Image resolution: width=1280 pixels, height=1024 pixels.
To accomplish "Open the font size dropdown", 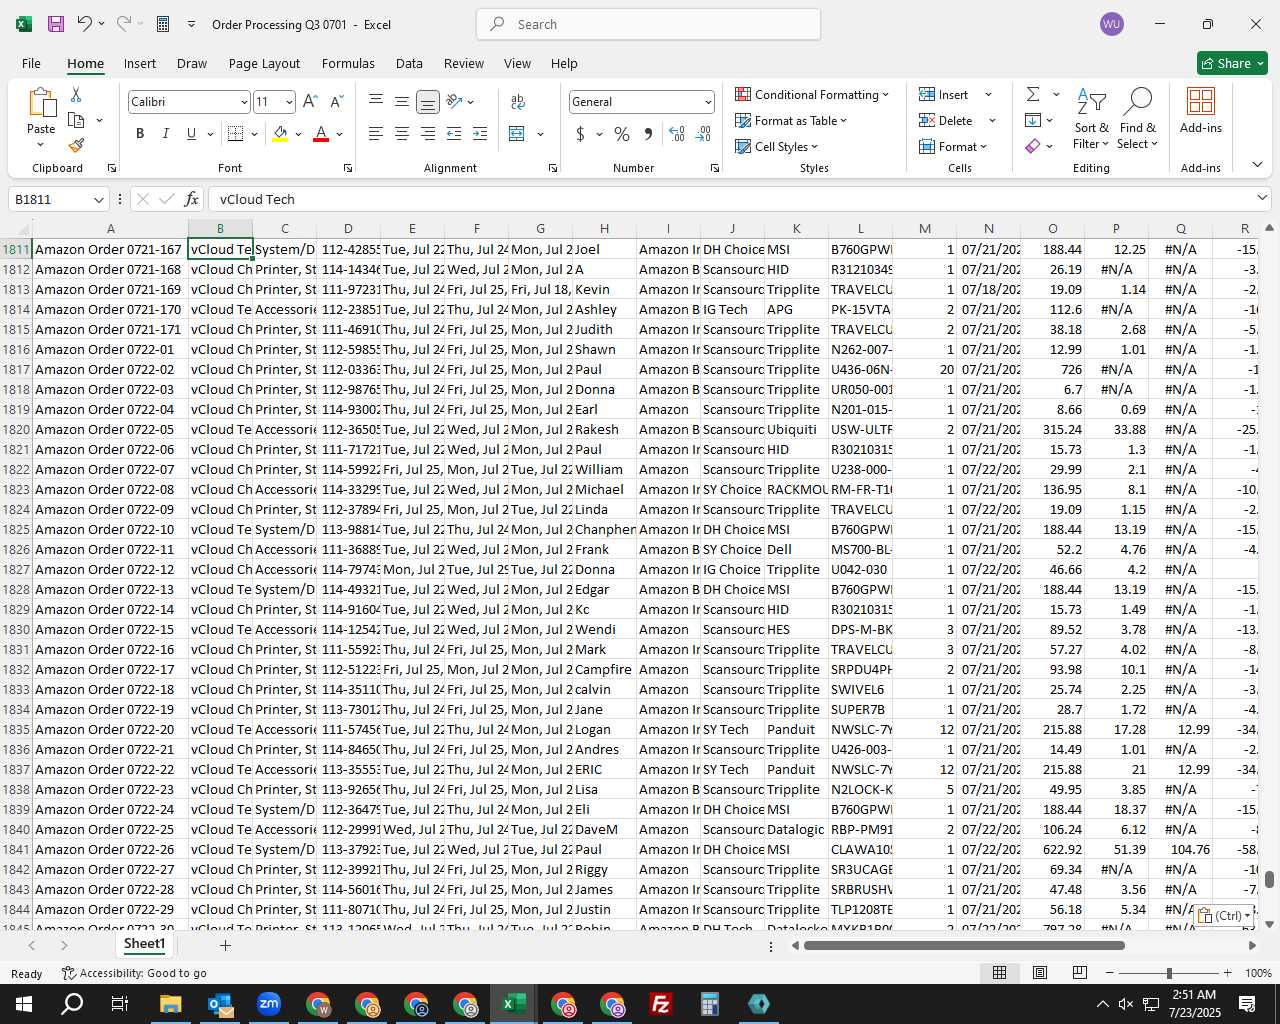I will point(289,102).
